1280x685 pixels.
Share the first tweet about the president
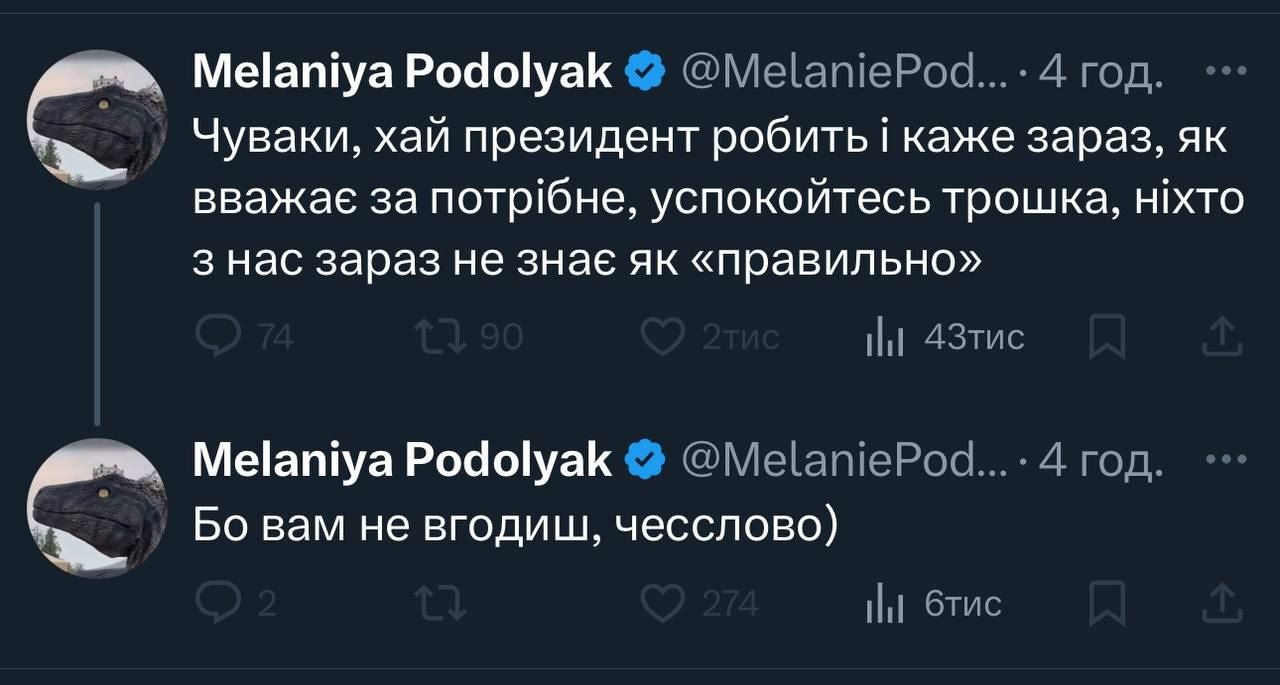[x=1222, y=338]
